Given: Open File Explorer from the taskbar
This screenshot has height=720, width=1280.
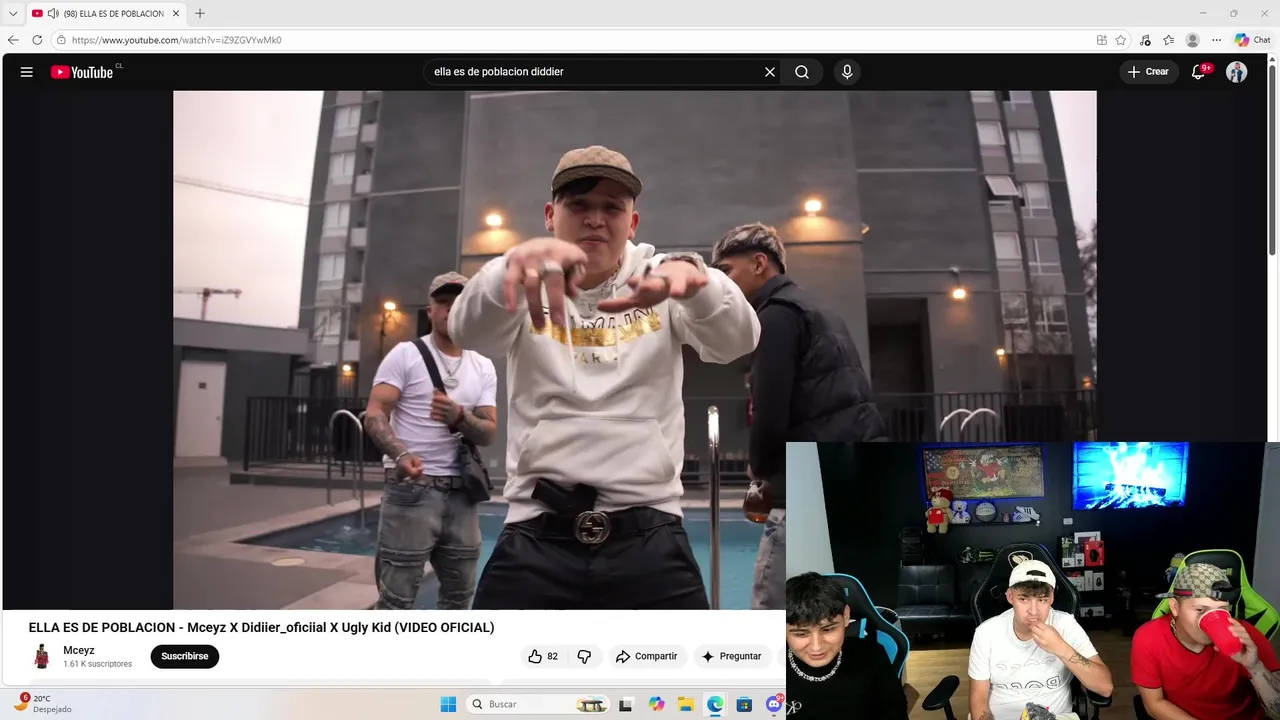Looking at the screenshot, I should pyautogui.click(x=686, y=704).
